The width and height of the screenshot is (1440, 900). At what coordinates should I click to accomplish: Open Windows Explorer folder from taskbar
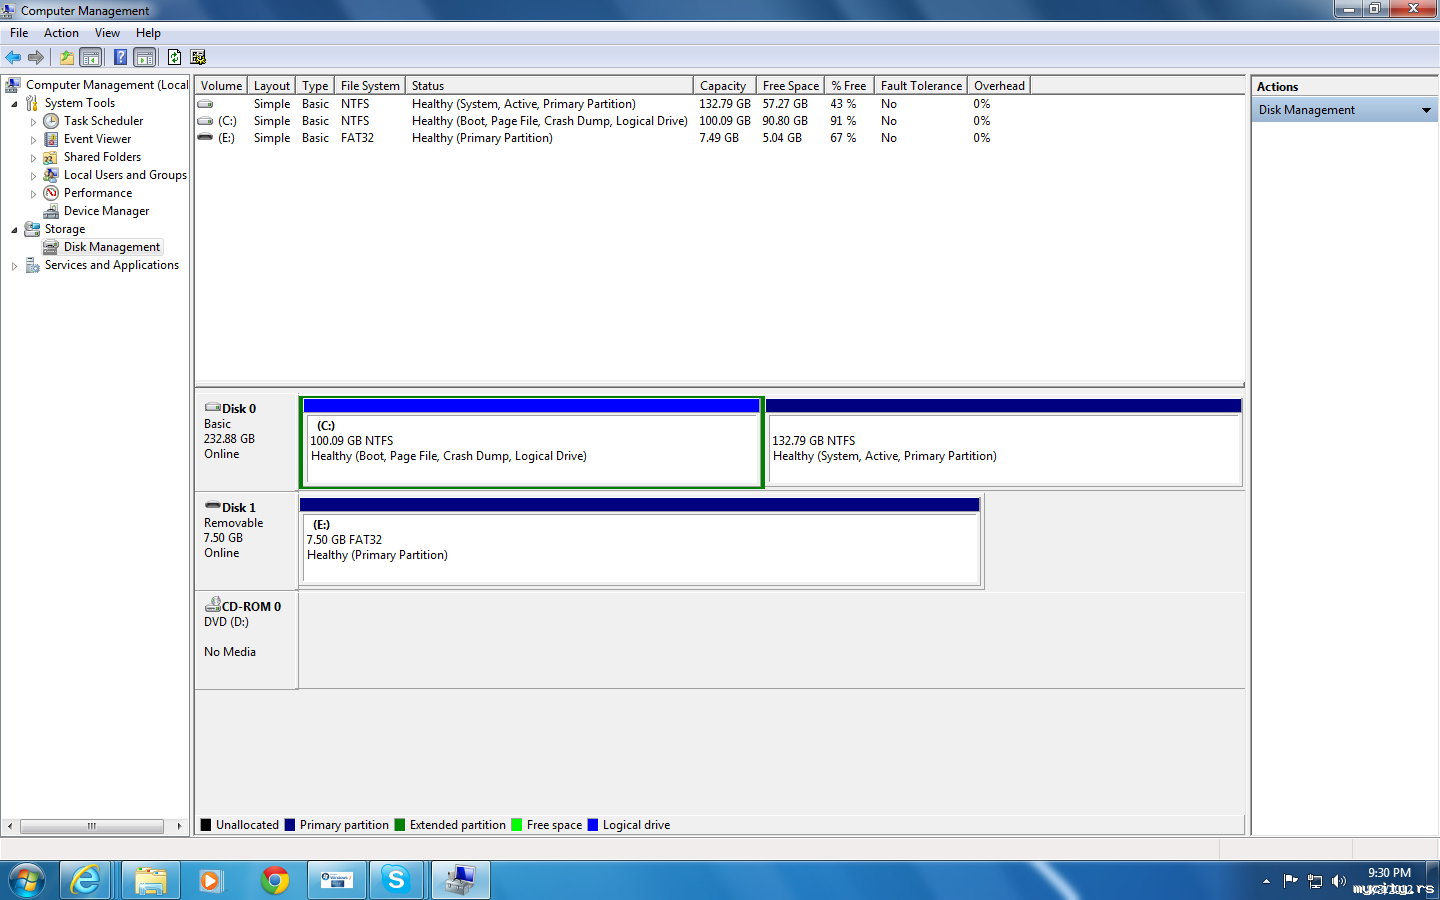pyautogui.click(x=151, y=880)
